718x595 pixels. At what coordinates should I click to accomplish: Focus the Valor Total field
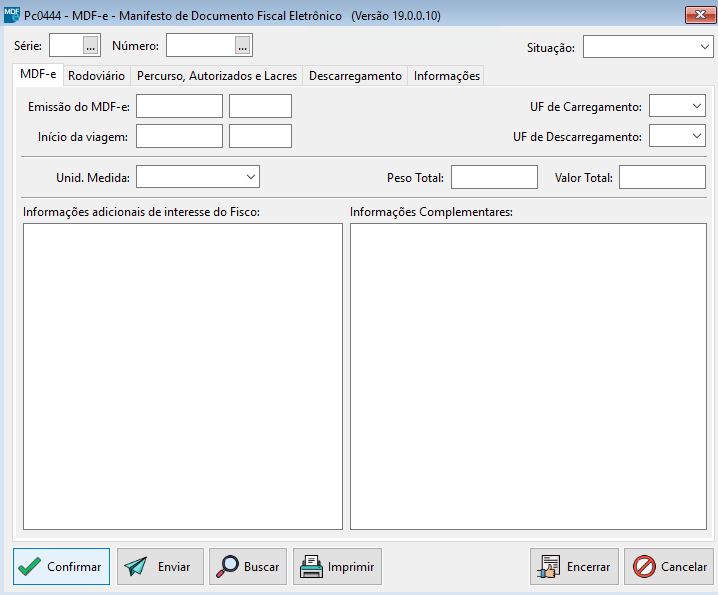(662, 177)
